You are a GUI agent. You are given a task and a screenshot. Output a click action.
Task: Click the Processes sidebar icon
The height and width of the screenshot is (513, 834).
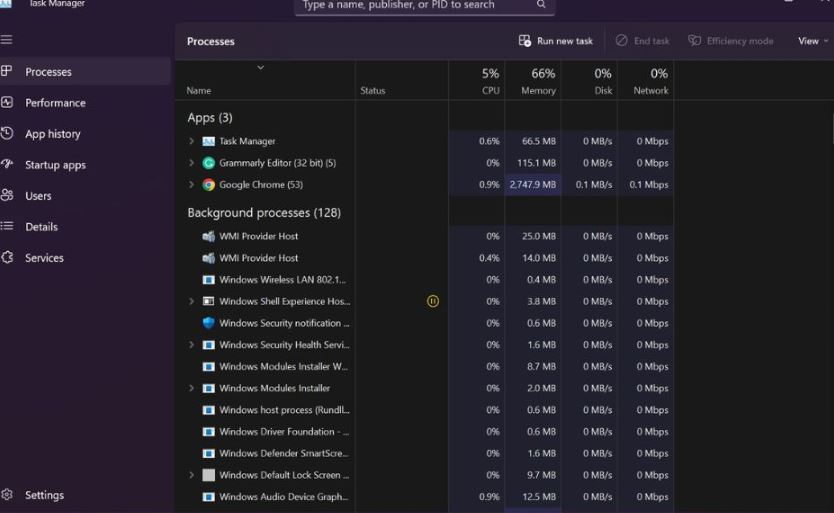point(6,71)
